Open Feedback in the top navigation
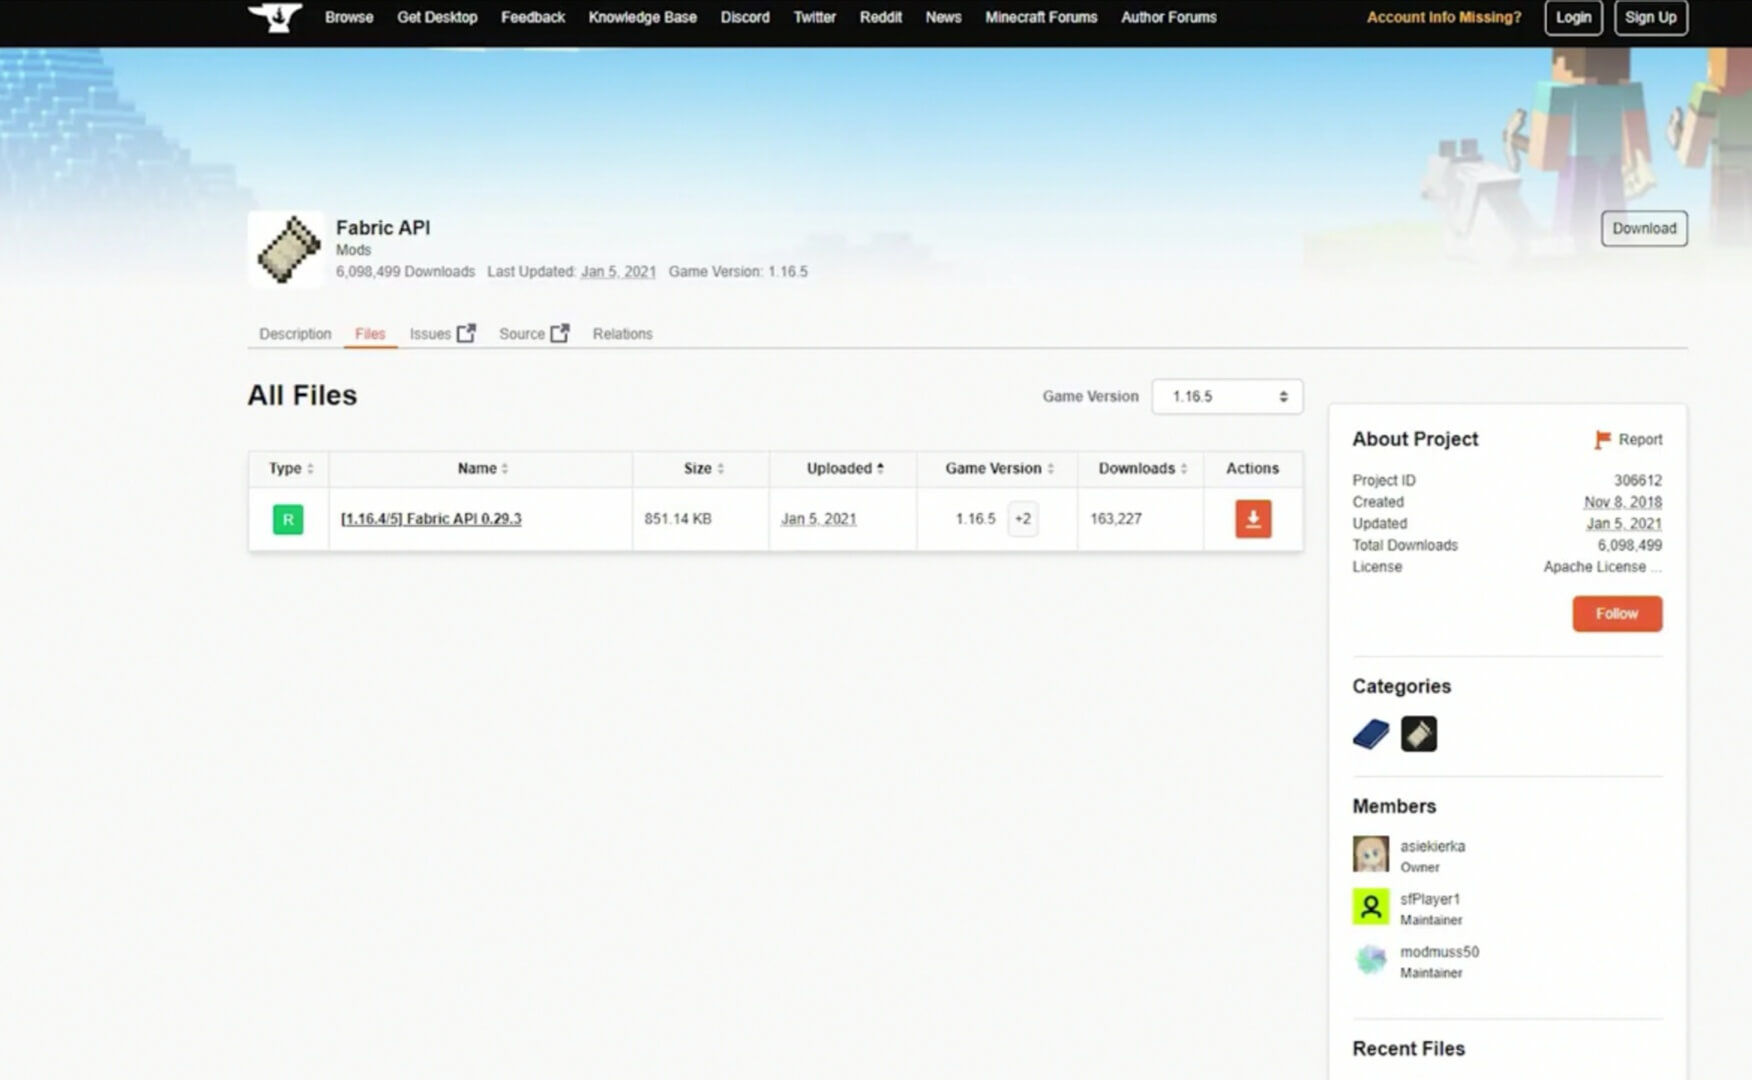Viewport: 1752px width, 1080px height. (533, 17)
